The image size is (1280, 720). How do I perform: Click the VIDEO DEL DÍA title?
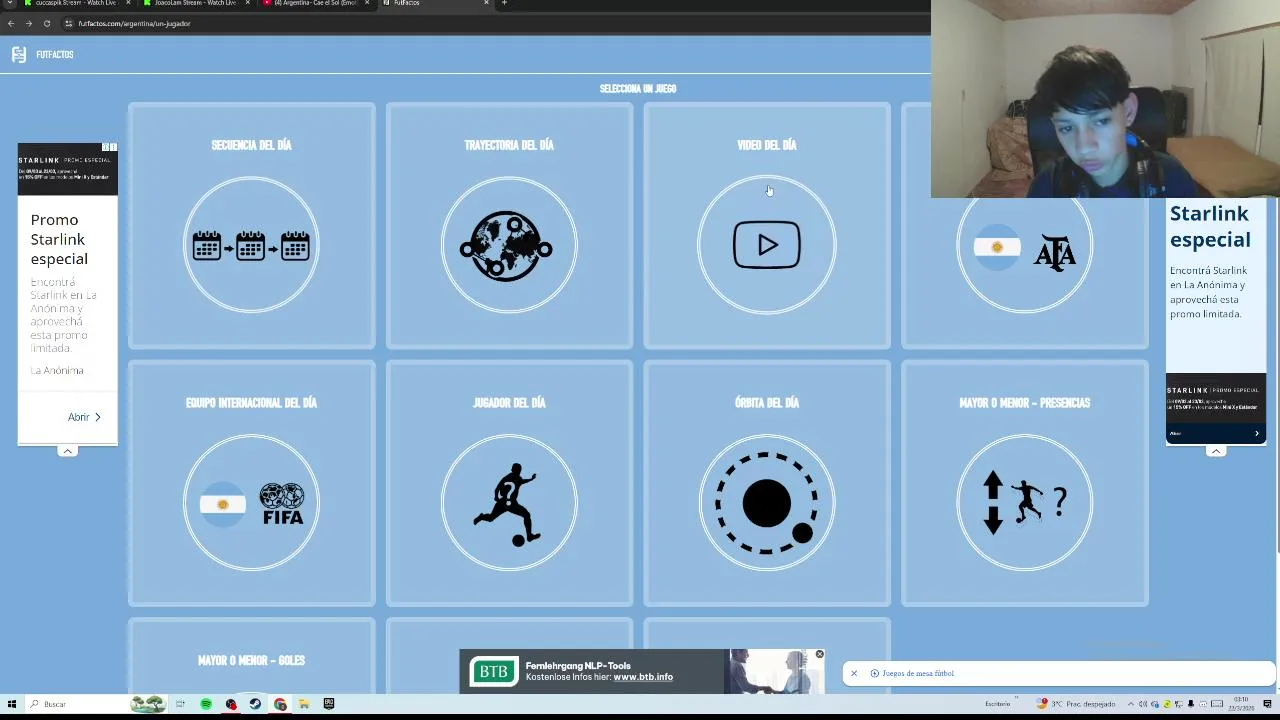coord(767,145)
